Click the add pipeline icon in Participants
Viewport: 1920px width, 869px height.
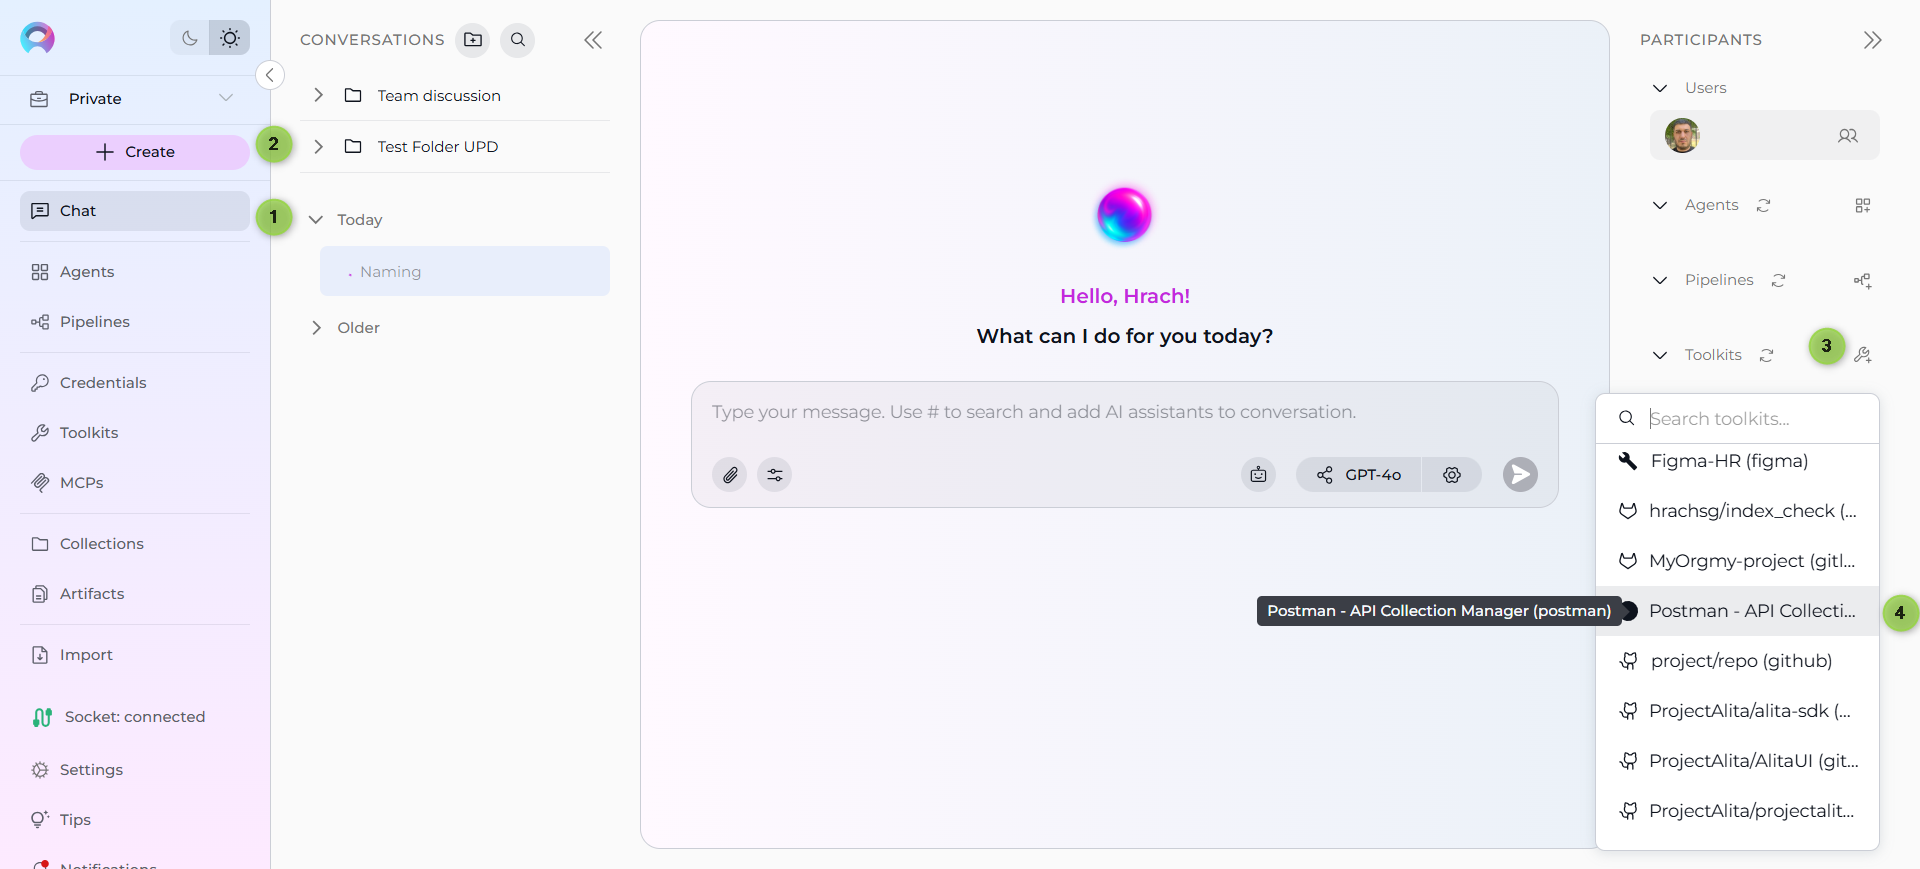1862,281
